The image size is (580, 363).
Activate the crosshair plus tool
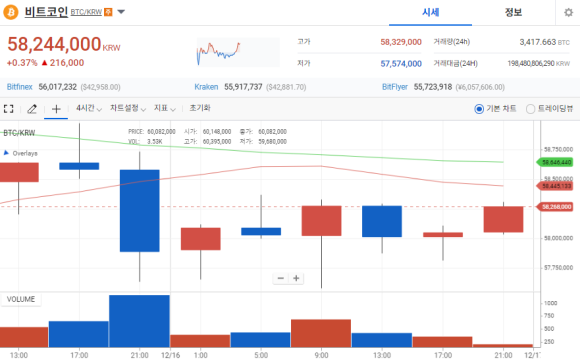pos(56,109)
